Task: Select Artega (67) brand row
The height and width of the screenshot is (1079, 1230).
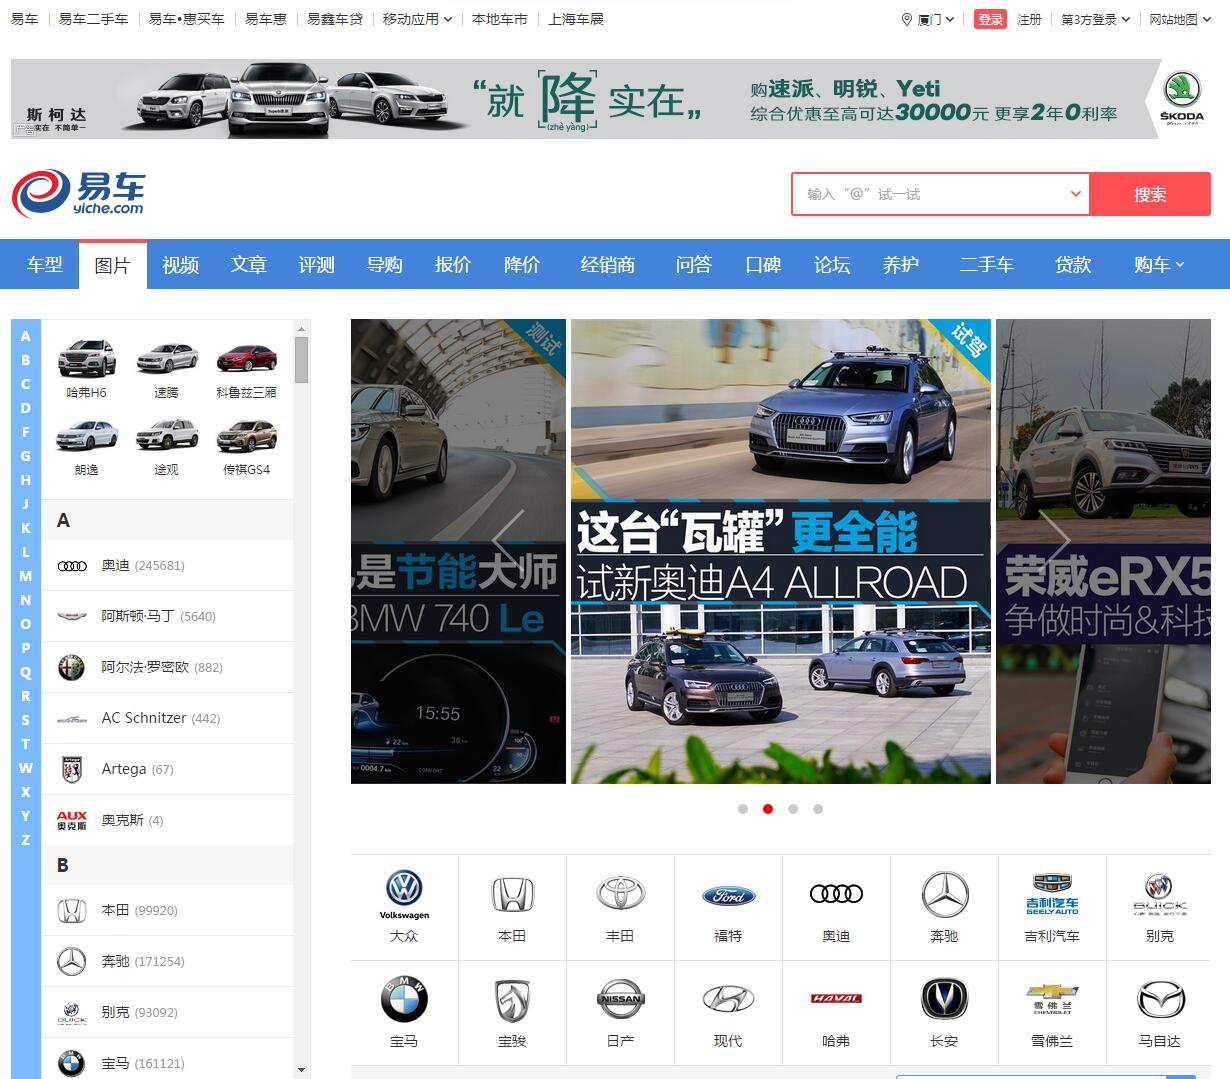Action: tap(167, 769)
